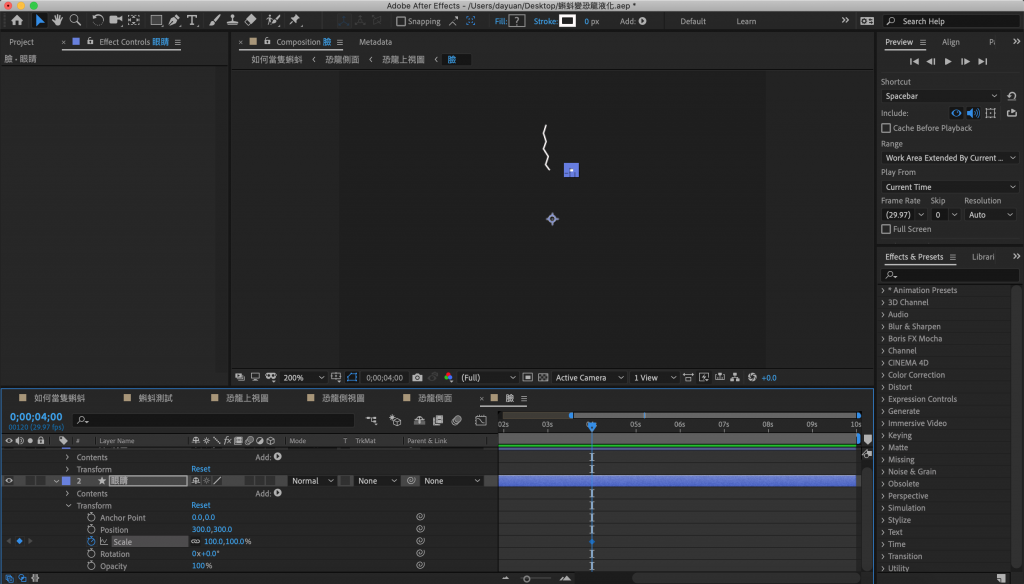
Task: Toggle video include eye in Preview panel
Action: click(x=956, y=113)
